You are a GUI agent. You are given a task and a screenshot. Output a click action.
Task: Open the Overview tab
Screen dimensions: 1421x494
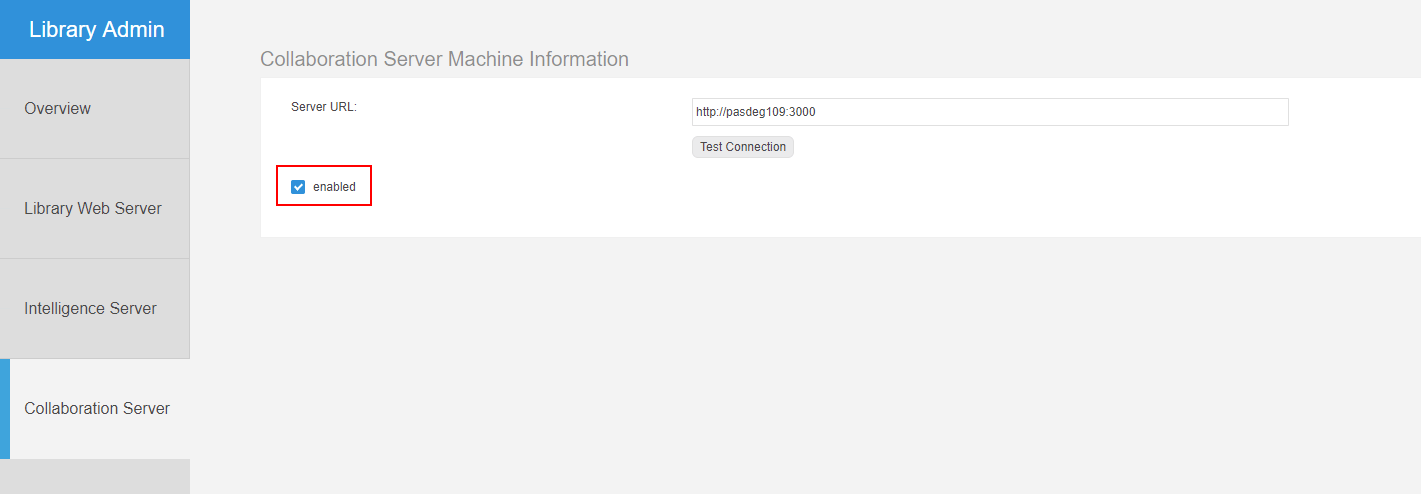pos(57,108)
